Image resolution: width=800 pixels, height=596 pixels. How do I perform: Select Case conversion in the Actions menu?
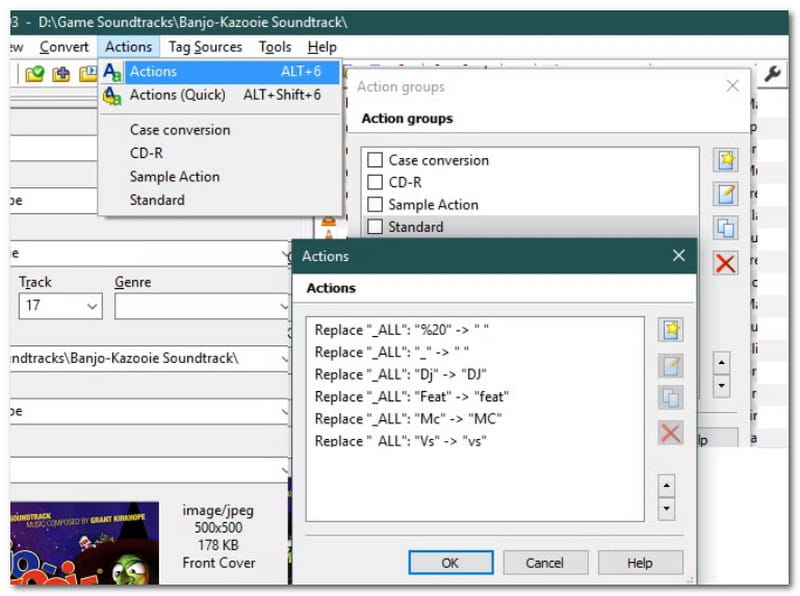(220, 130)
